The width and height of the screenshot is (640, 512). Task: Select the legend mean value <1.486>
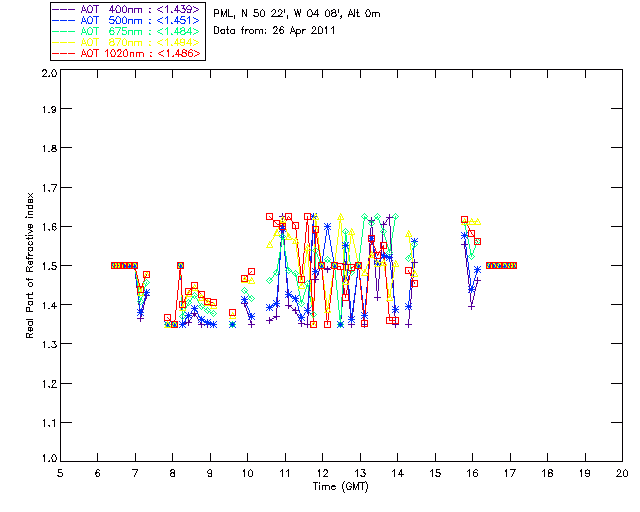tap(179, 53)
